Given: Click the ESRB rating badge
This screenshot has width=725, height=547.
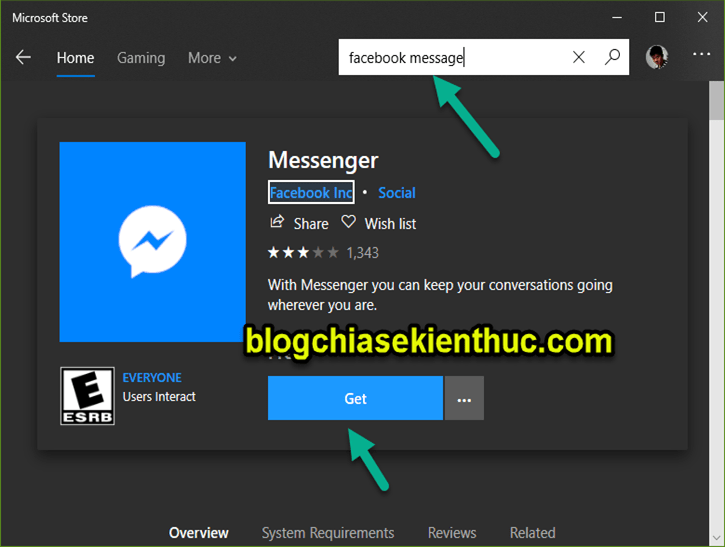Looking at the screenshot, I should (87, 396).
